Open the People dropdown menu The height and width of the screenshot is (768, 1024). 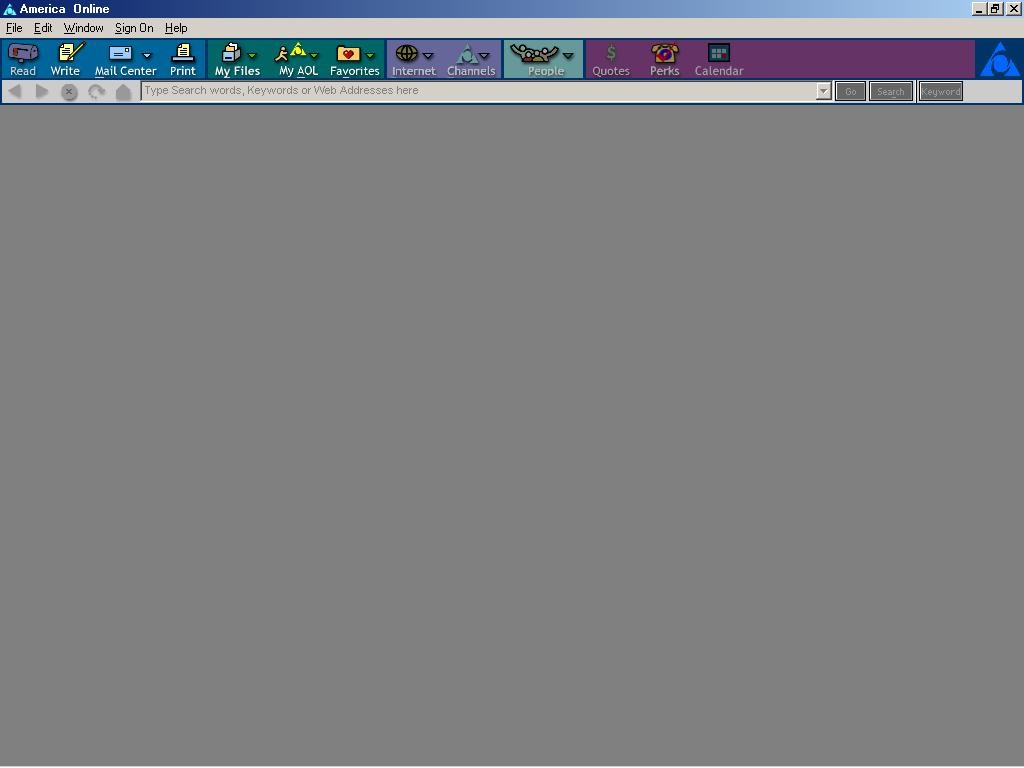click(568, 56)
